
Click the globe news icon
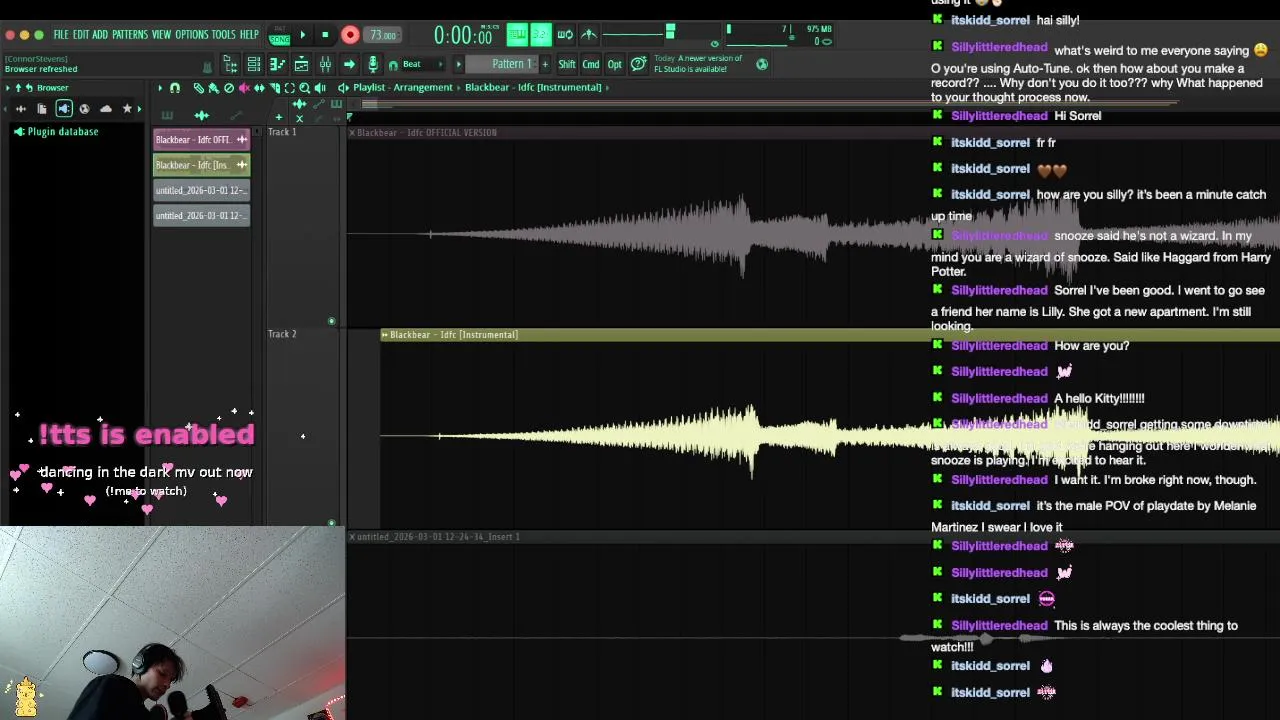(x=762, y=64)
